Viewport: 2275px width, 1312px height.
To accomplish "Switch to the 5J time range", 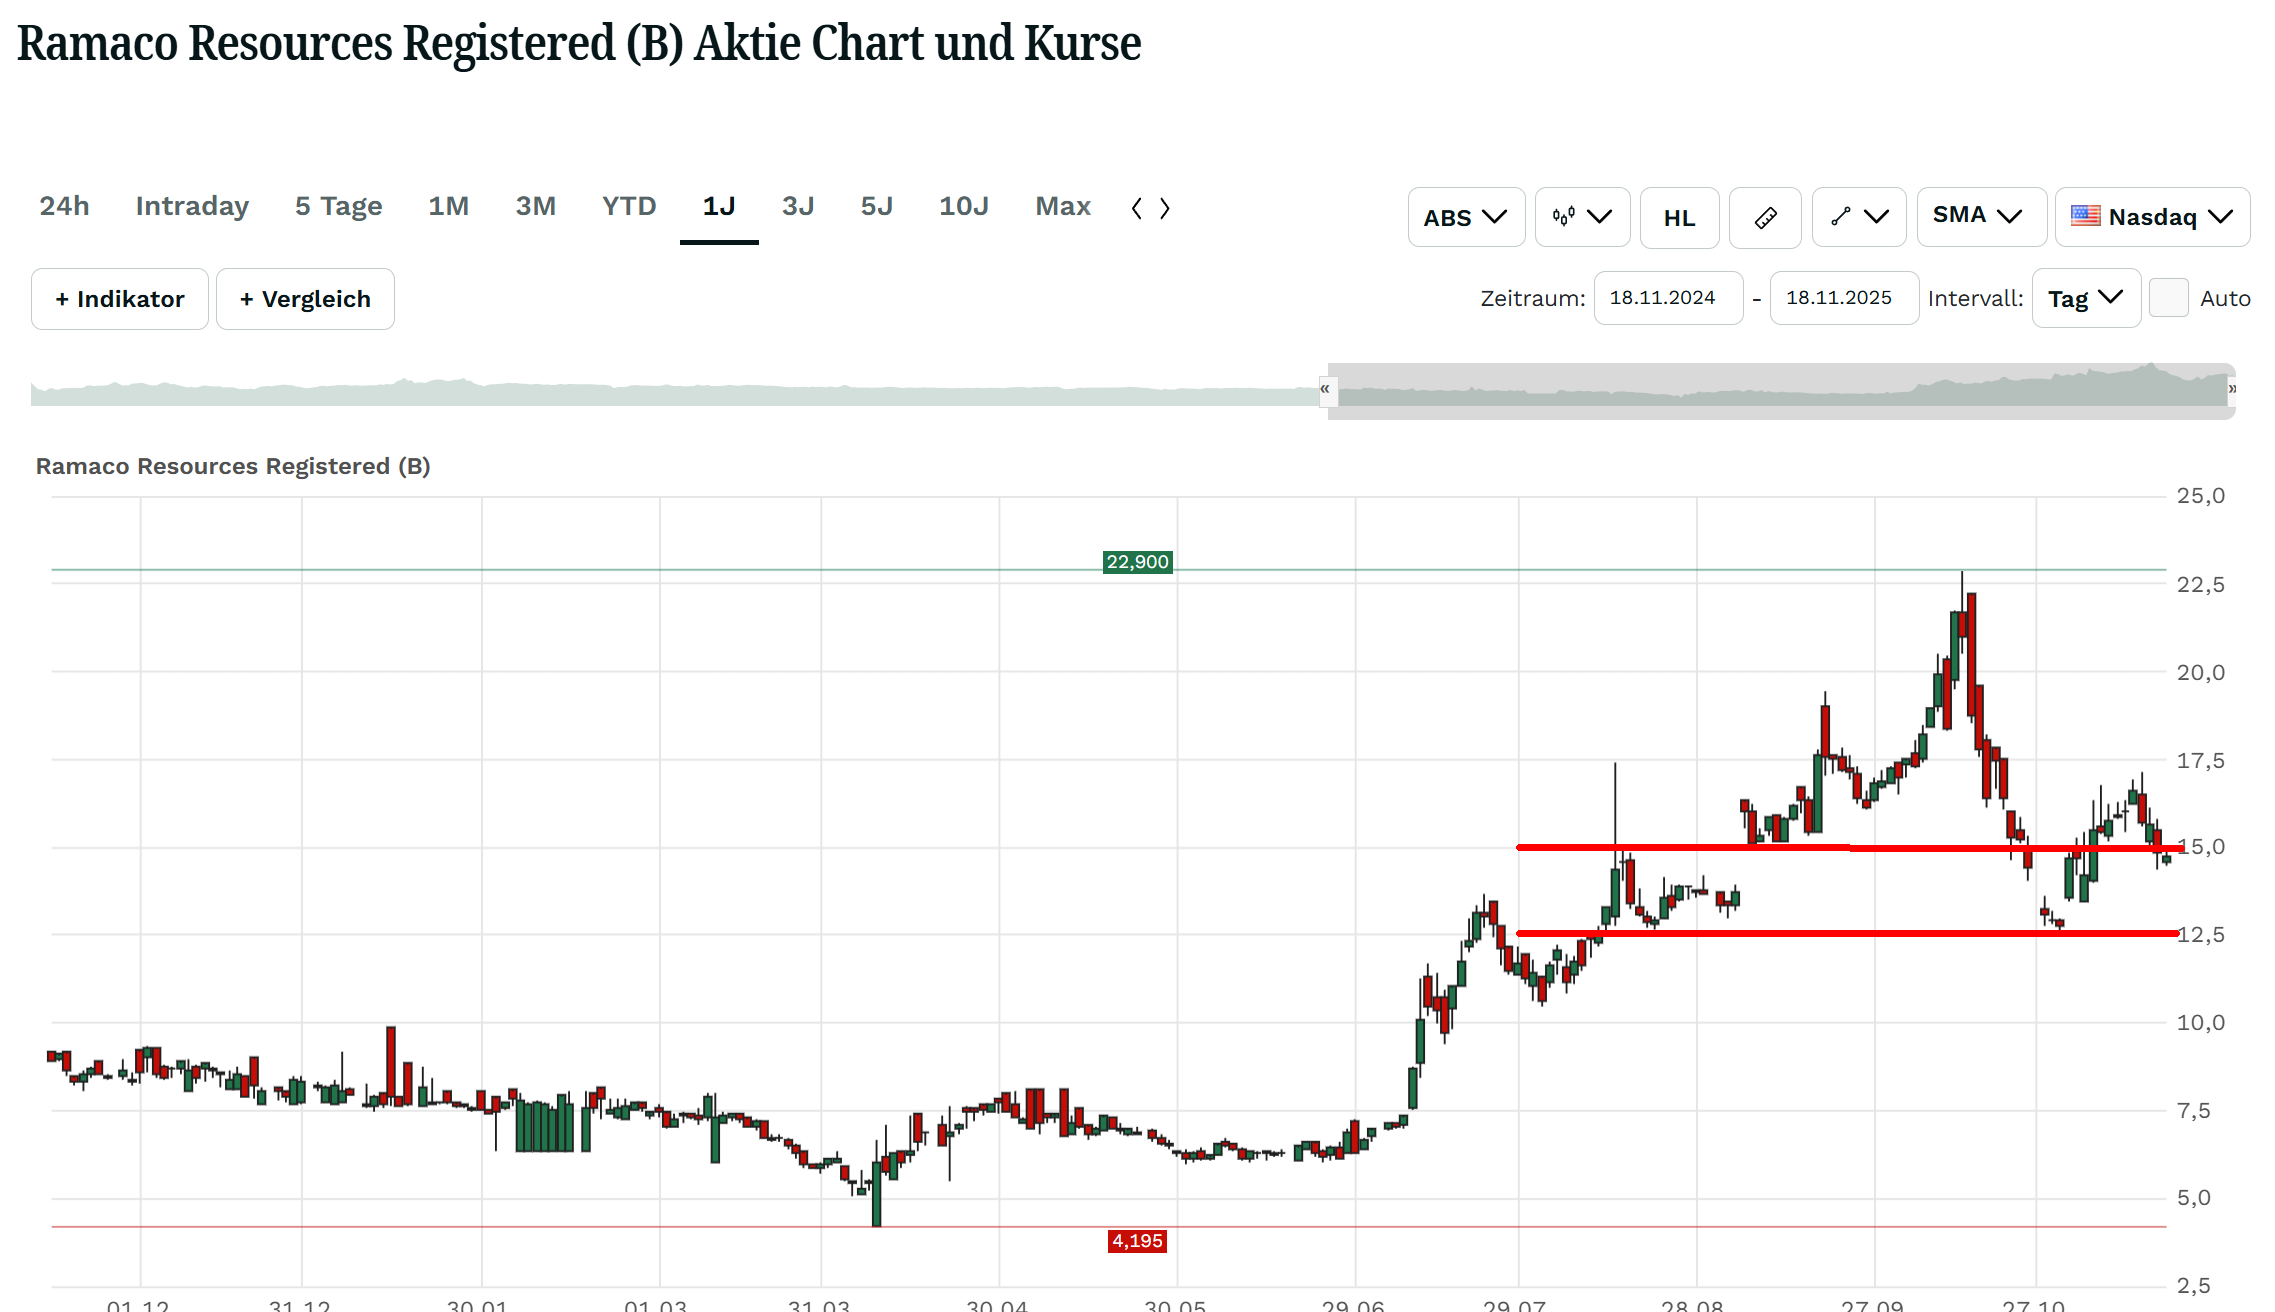I will [876, 206].
